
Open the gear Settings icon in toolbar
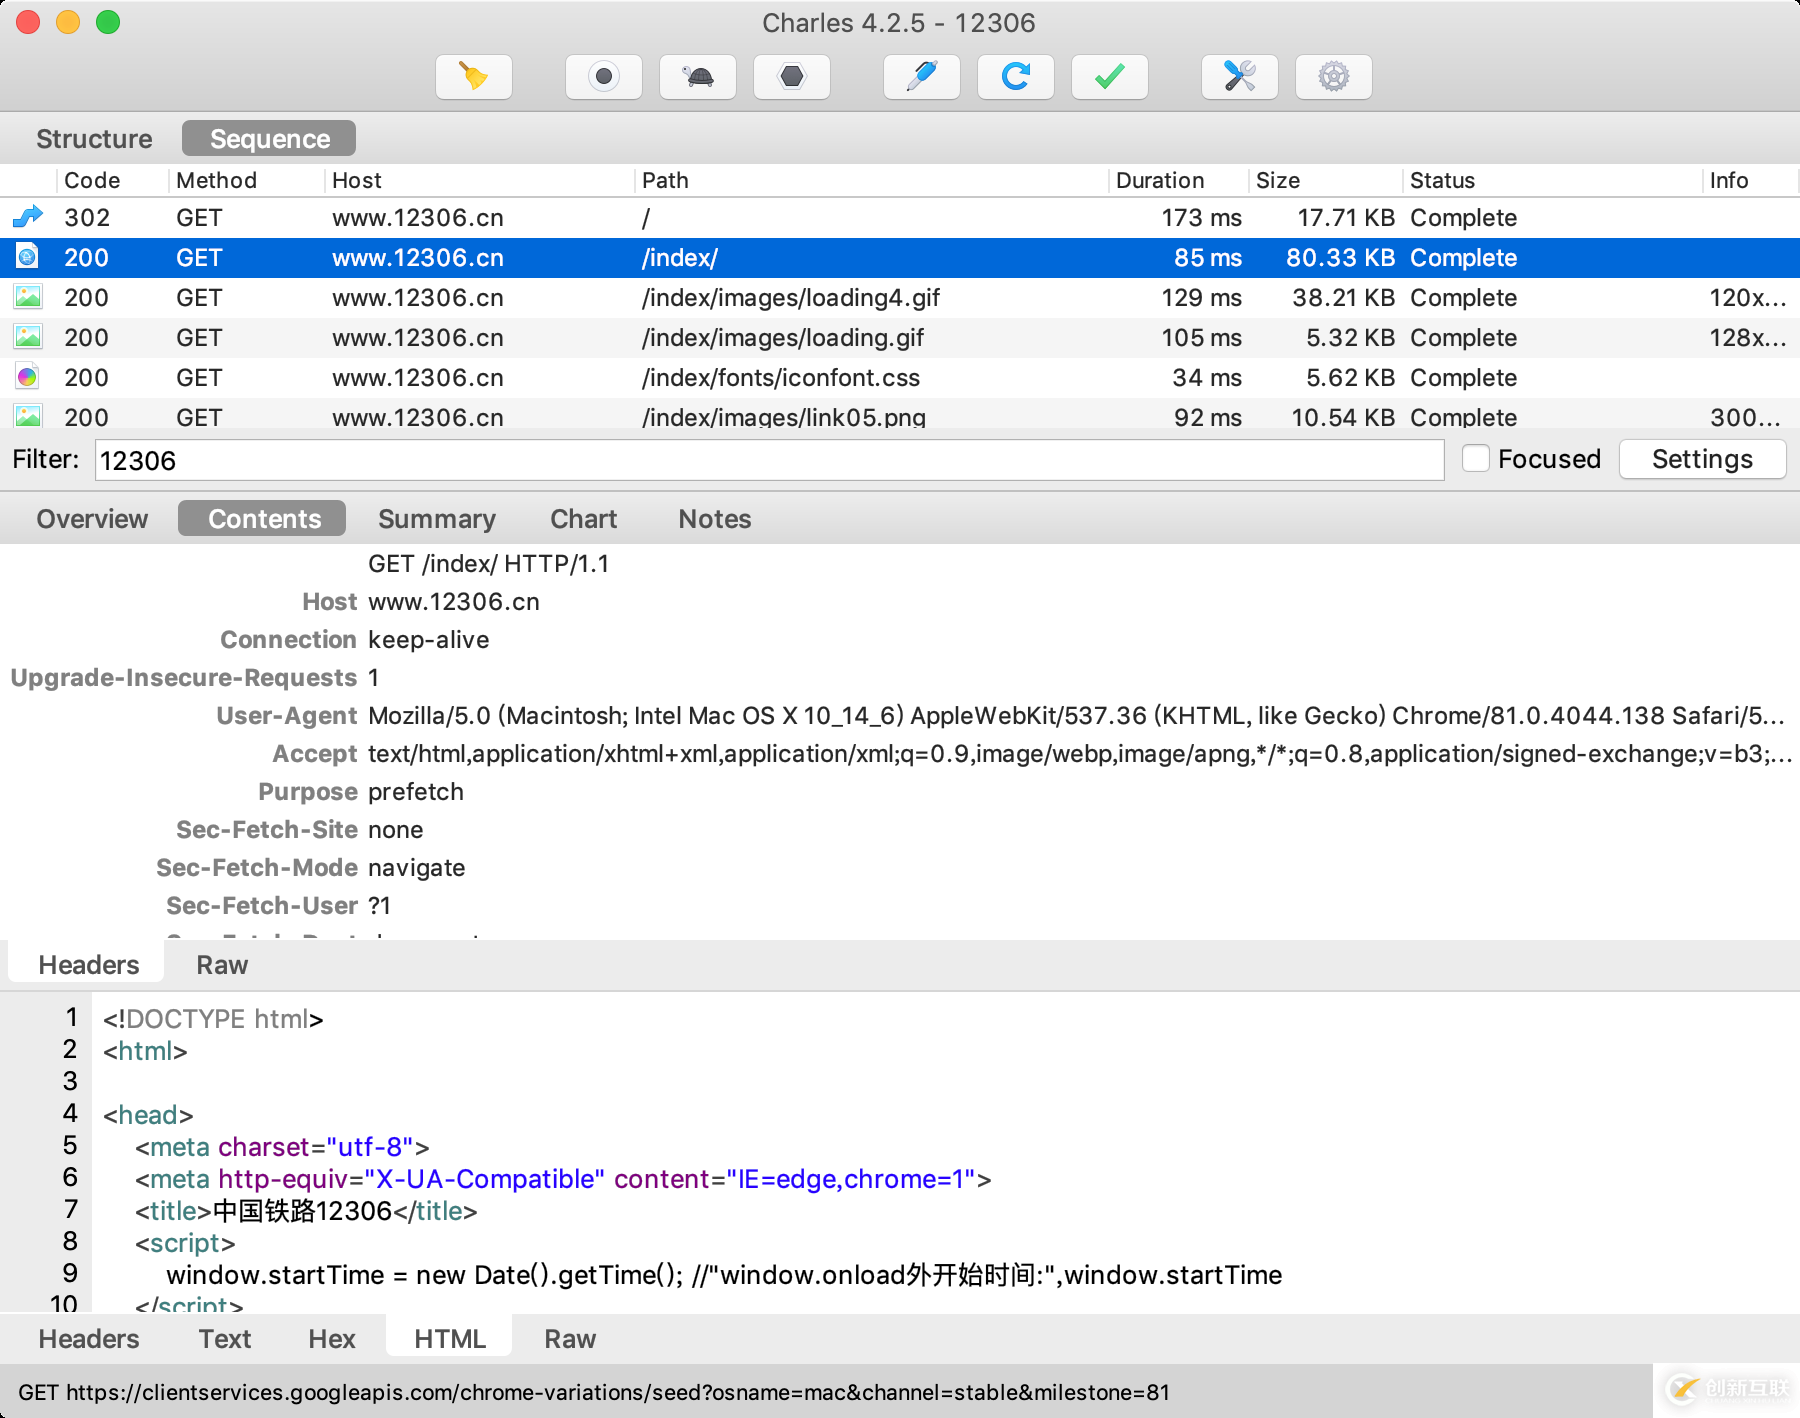(x=1333, y=77)
